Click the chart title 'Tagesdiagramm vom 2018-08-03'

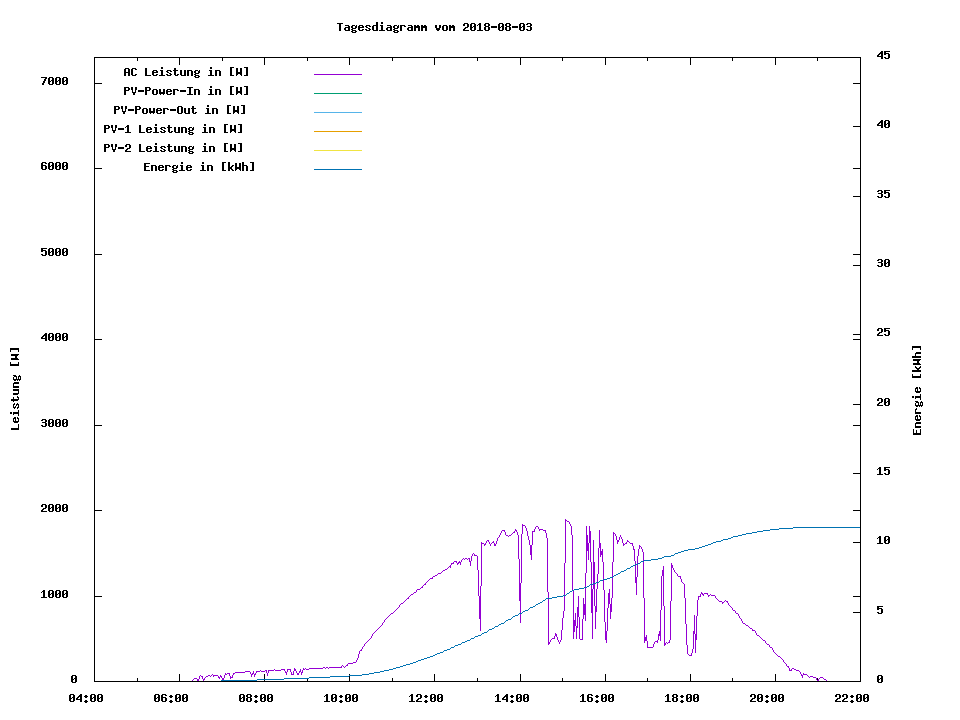[434, 27]
